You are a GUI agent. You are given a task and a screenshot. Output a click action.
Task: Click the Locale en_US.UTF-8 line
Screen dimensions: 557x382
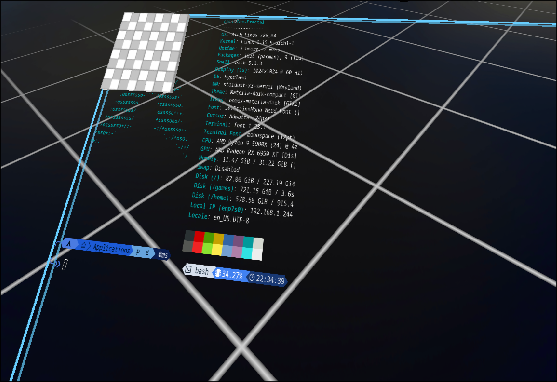click(219, 217)
